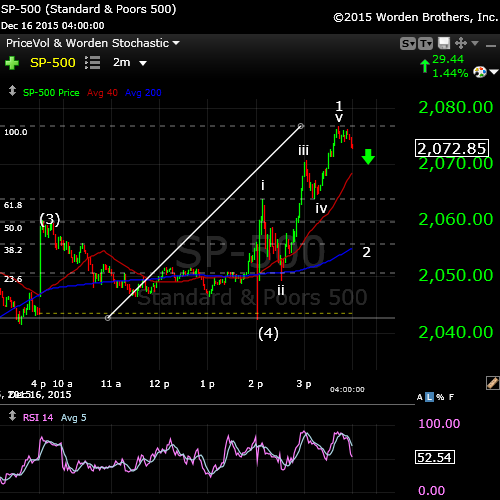Click the upper Fibonacci trendline handle near 100.0
The height and width of the screenshot is (500, 500).
coord(301,126)
